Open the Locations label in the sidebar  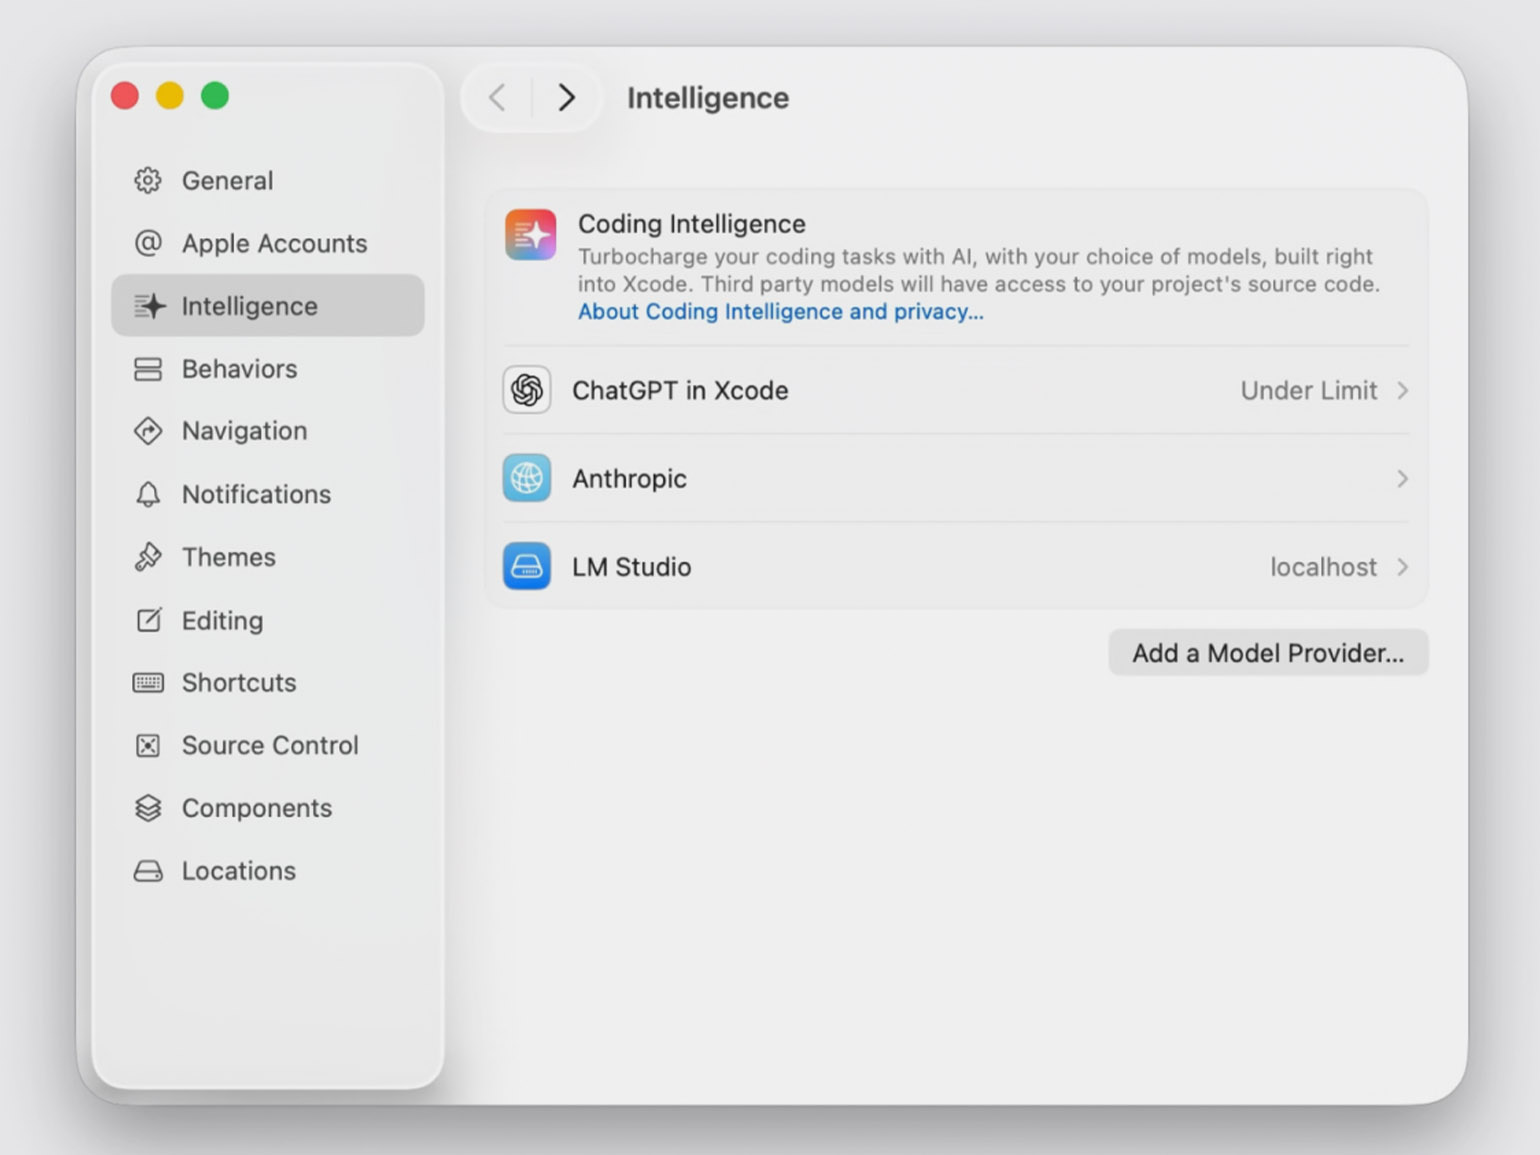239,871
